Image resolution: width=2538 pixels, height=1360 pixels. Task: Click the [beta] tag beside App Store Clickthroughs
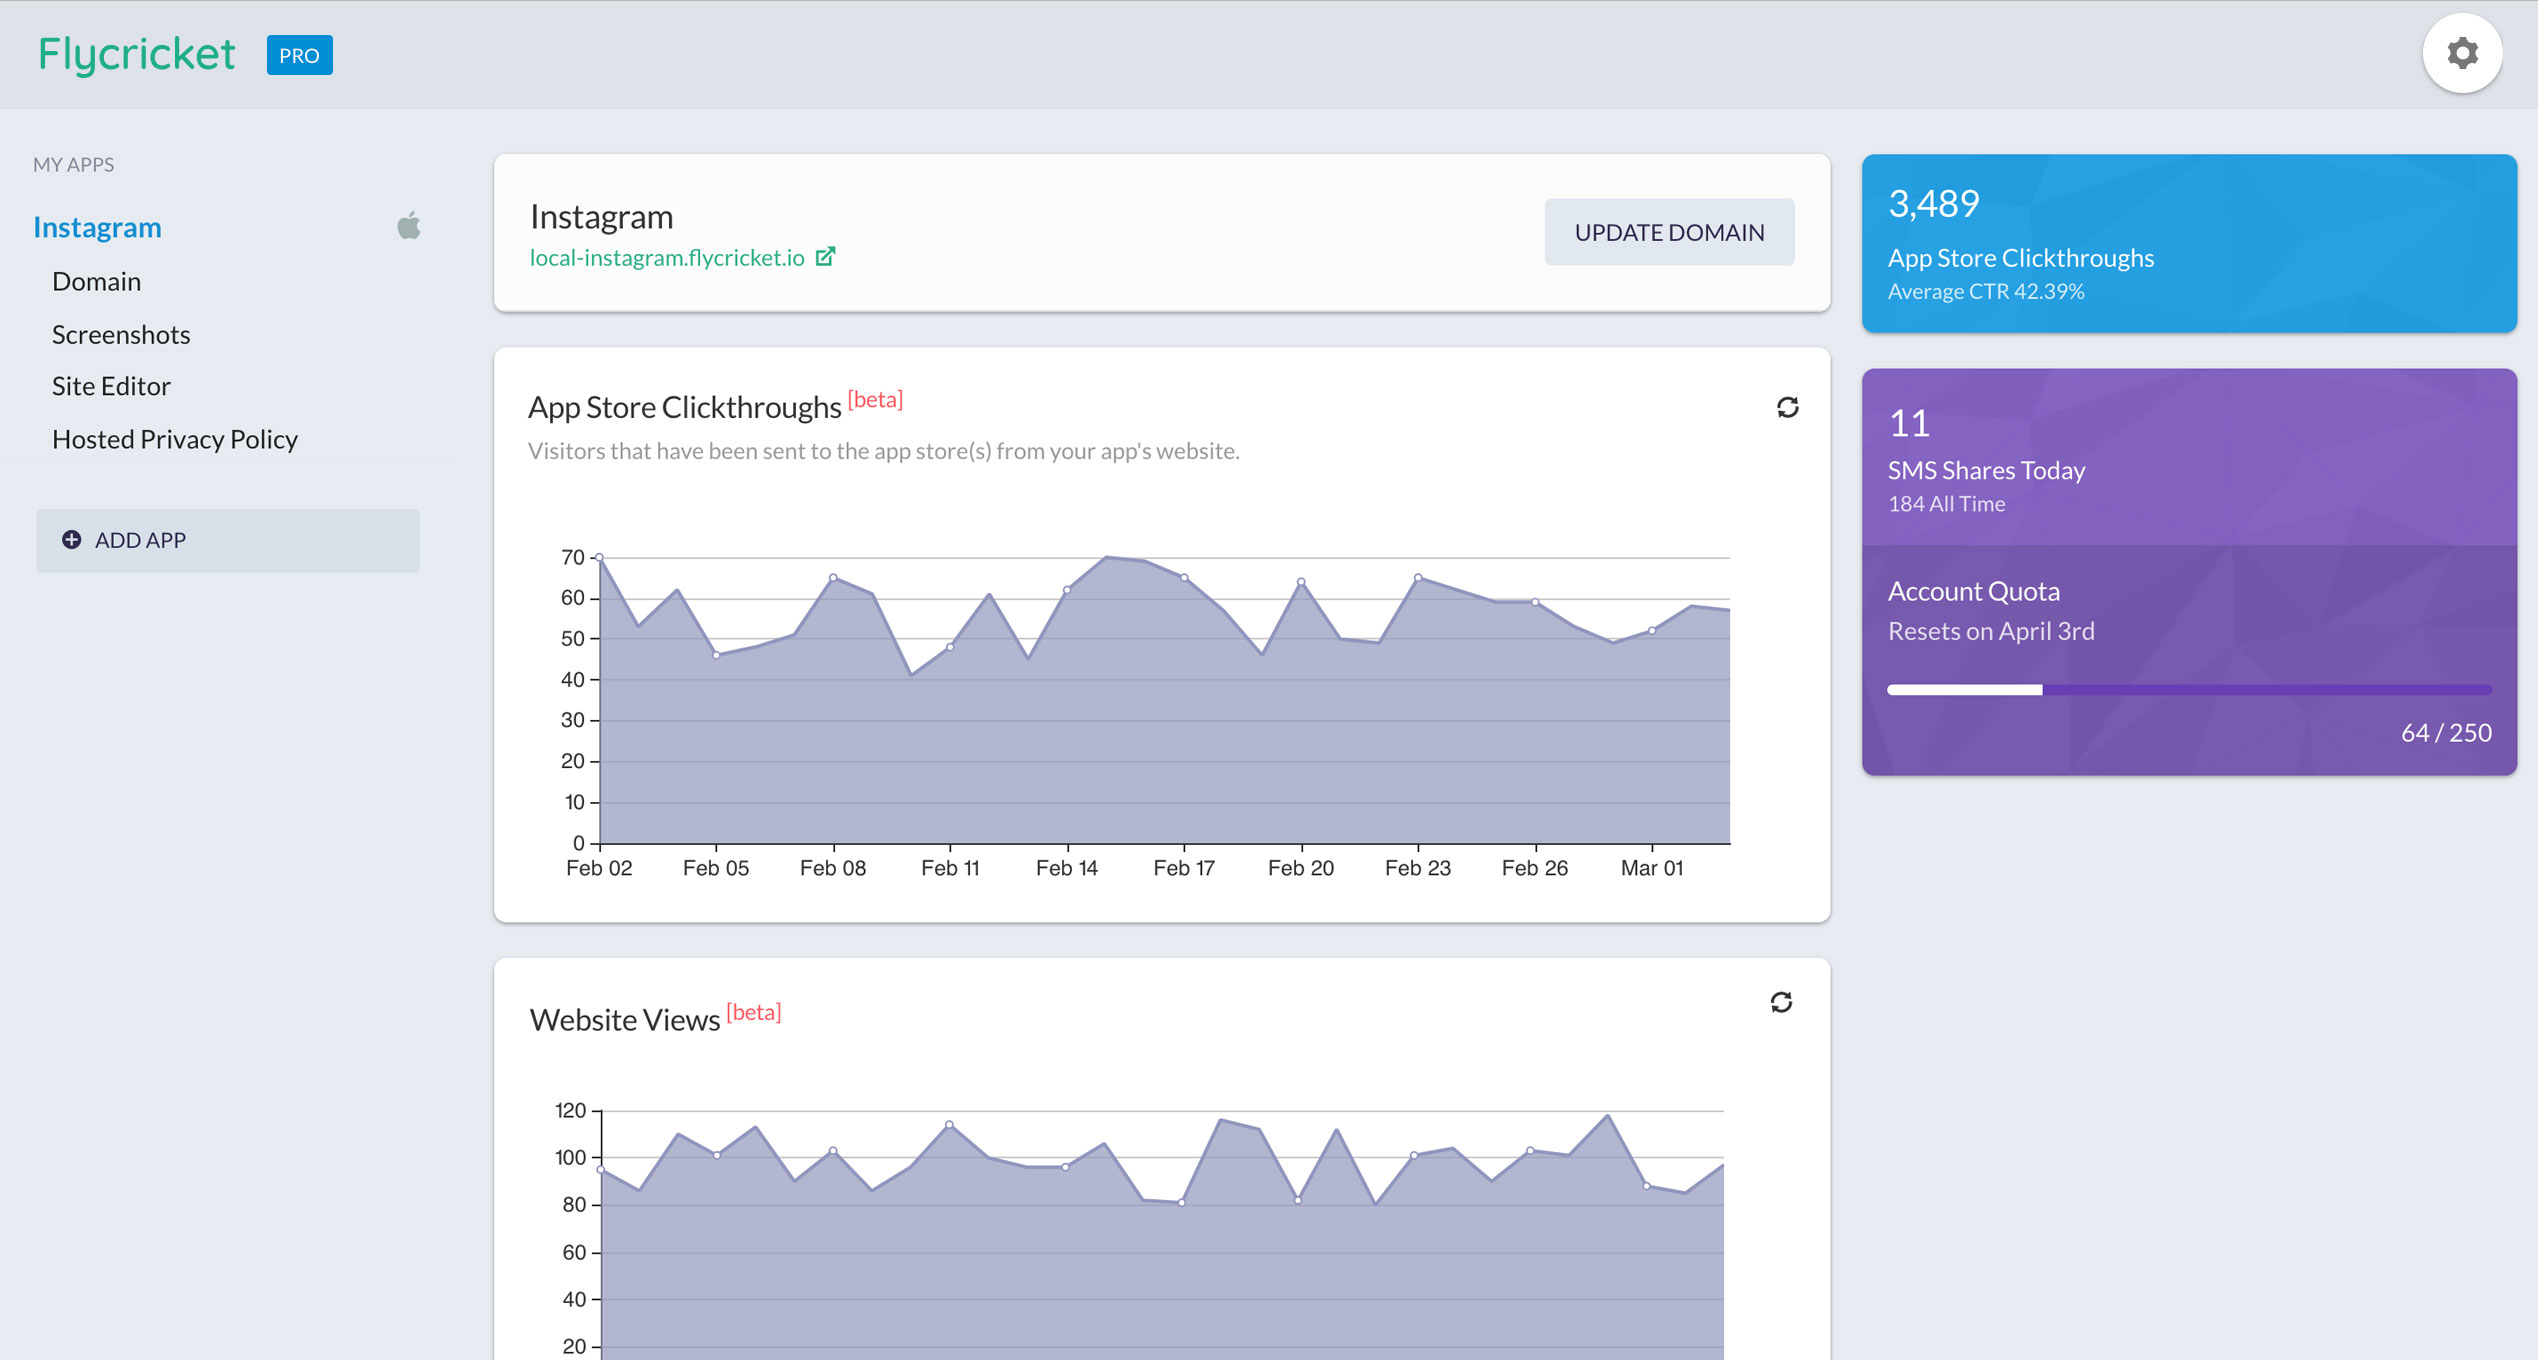pyautogui.click(x=875, y=400)
